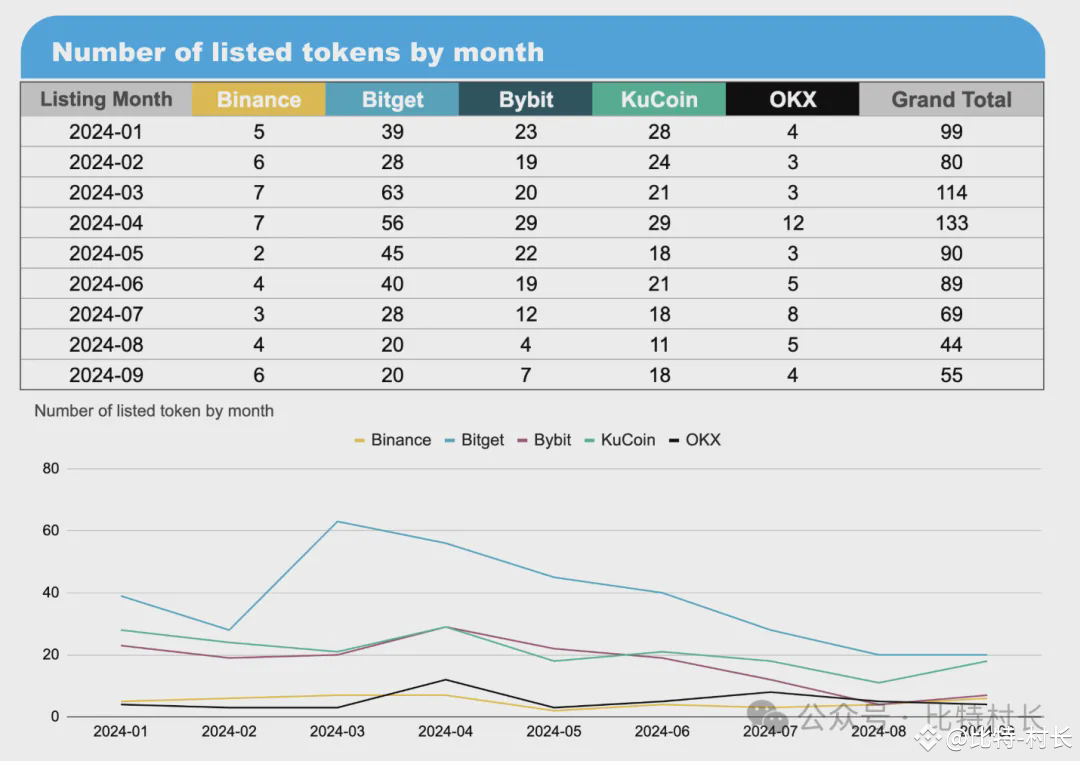
Task: Click the 2024-06 label on the chart x-axis
Action: (x=662, y=731)
